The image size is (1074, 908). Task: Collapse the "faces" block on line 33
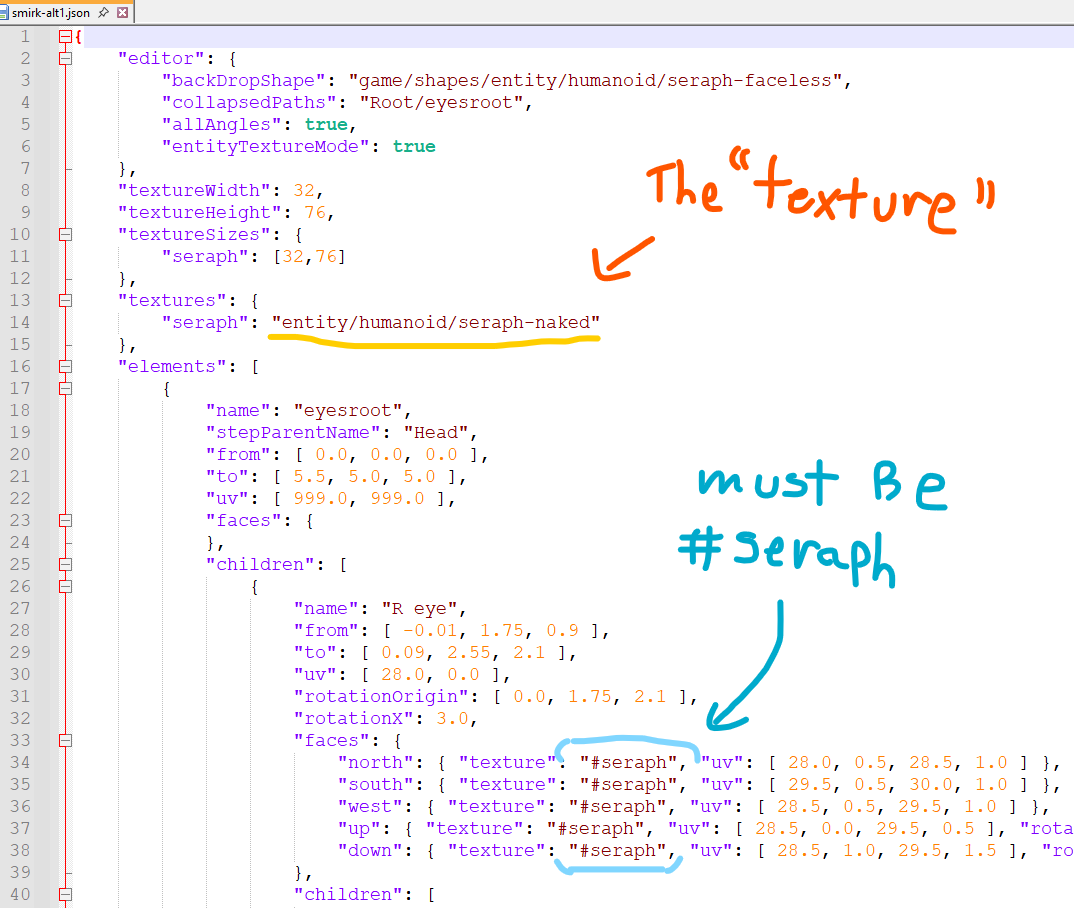pos(66,741)
